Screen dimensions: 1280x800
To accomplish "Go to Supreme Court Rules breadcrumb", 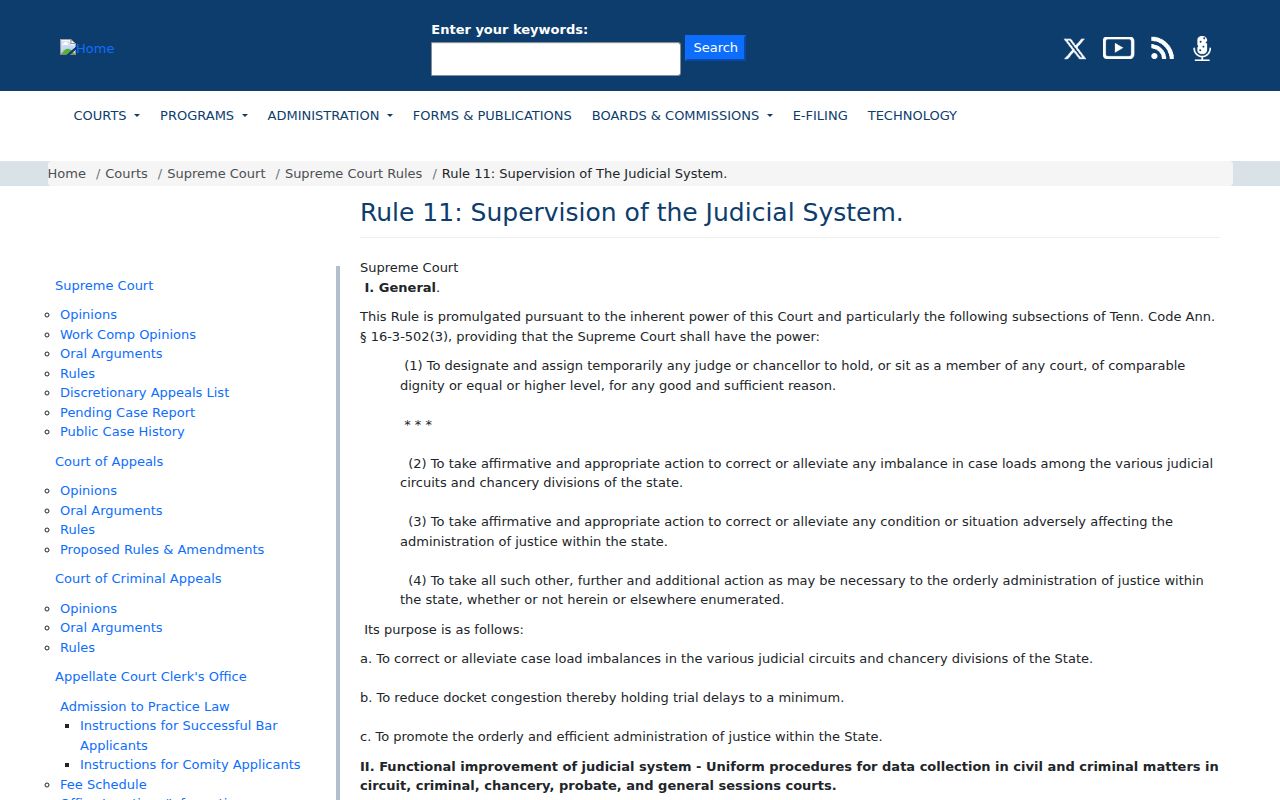I will (353, 174).
